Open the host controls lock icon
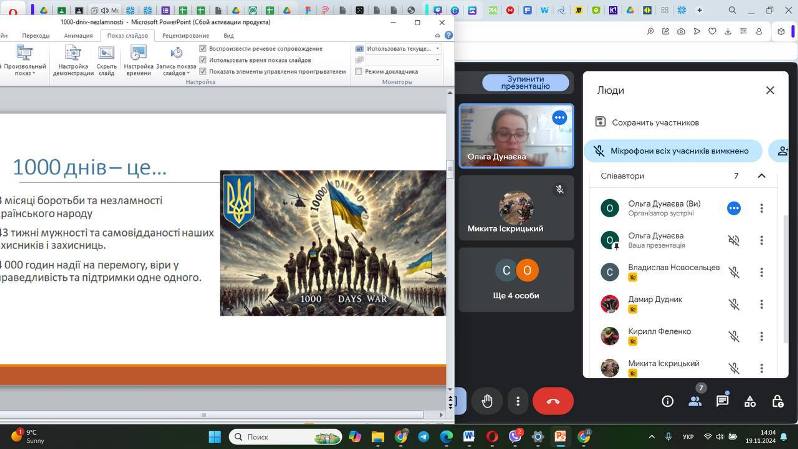Image resolution: width=798 pixels, height=449 pixels. 778,401
